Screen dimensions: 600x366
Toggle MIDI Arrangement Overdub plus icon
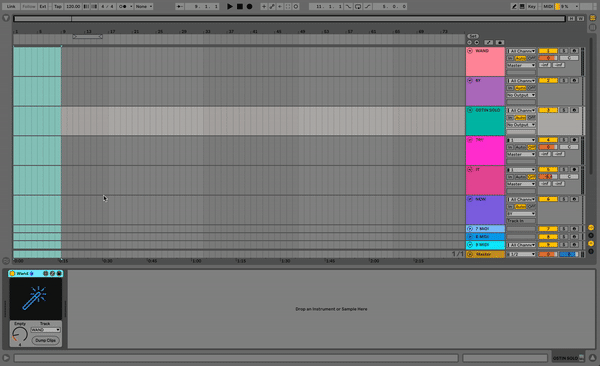tap(264, 7)
